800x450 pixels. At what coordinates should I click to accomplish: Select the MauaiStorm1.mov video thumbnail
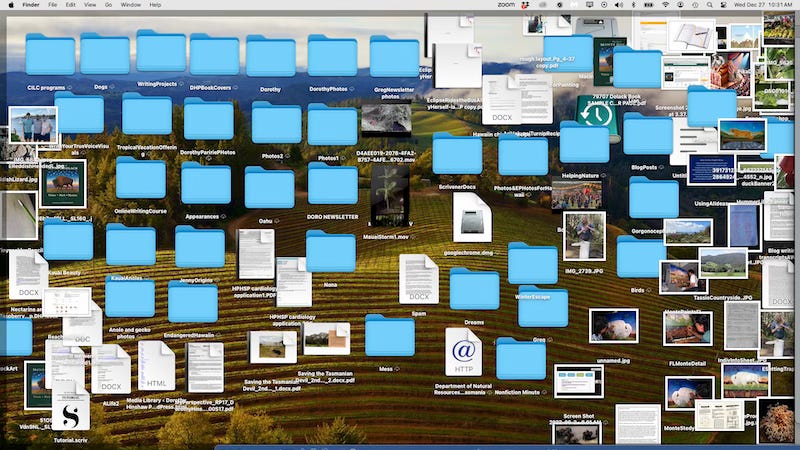point(390,196)
